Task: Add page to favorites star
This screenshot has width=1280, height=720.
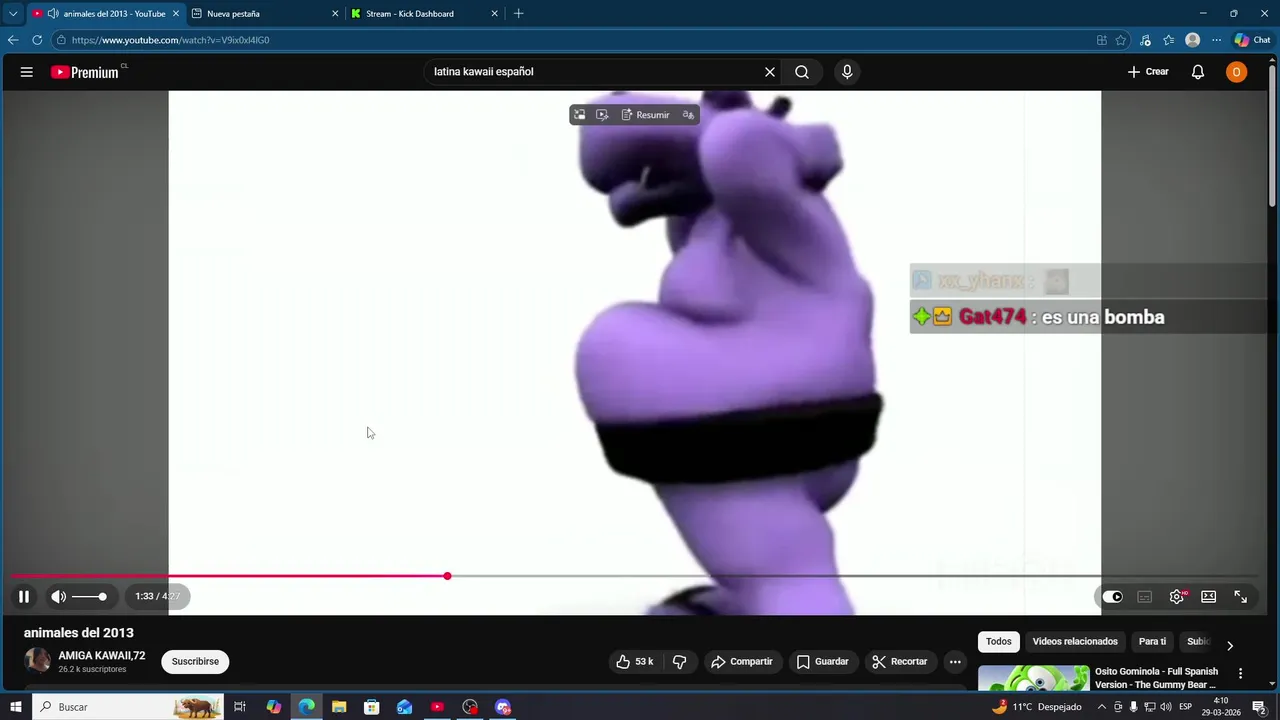Action: [x=1121, y=40]
